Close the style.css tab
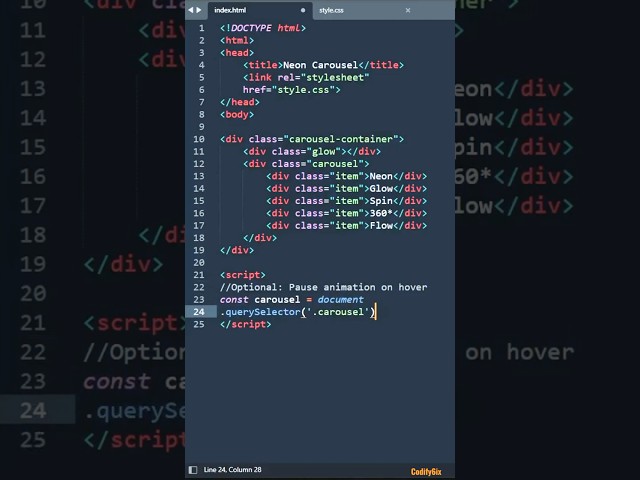The image size is (640, 480). click(408, 11)
